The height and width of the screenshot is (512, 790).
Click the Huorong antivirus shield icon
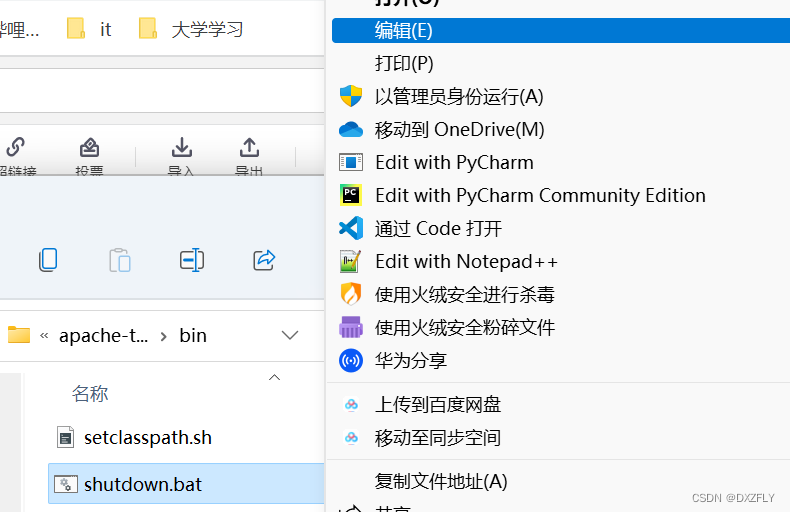pyautogui.click(x=351, y=294)
